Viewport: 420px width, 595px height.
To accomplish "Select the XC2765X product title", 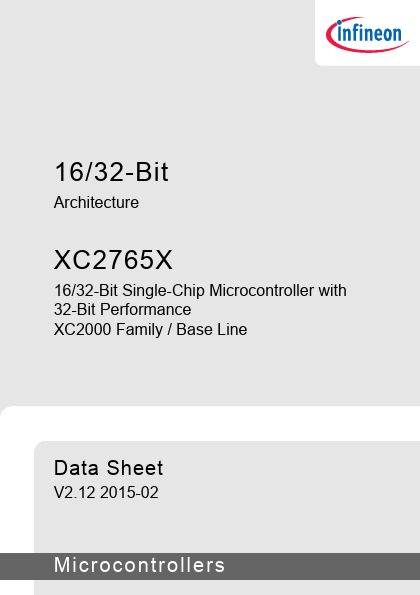I will [x=113, y=260].
